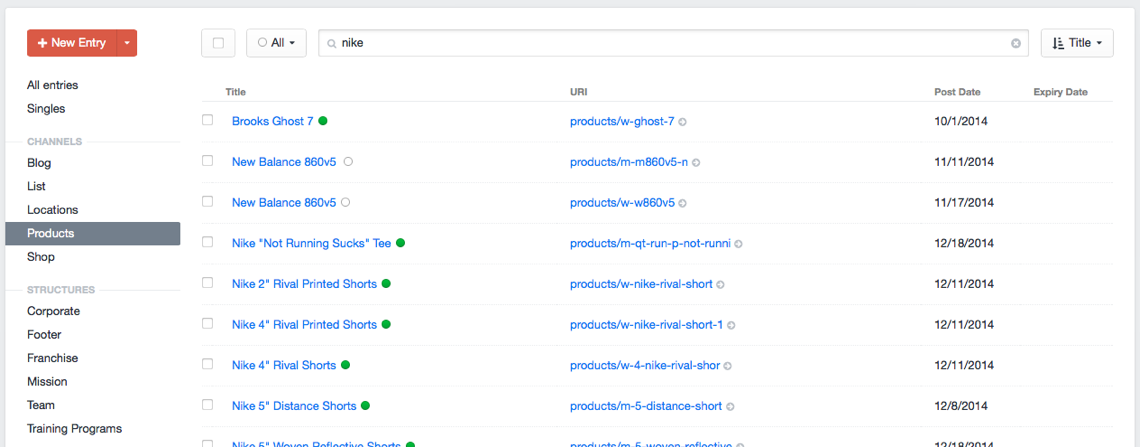Click the Expiry Date column header
The width and height of the screenshot is (1140, 447).
[x=1061, y=92]
